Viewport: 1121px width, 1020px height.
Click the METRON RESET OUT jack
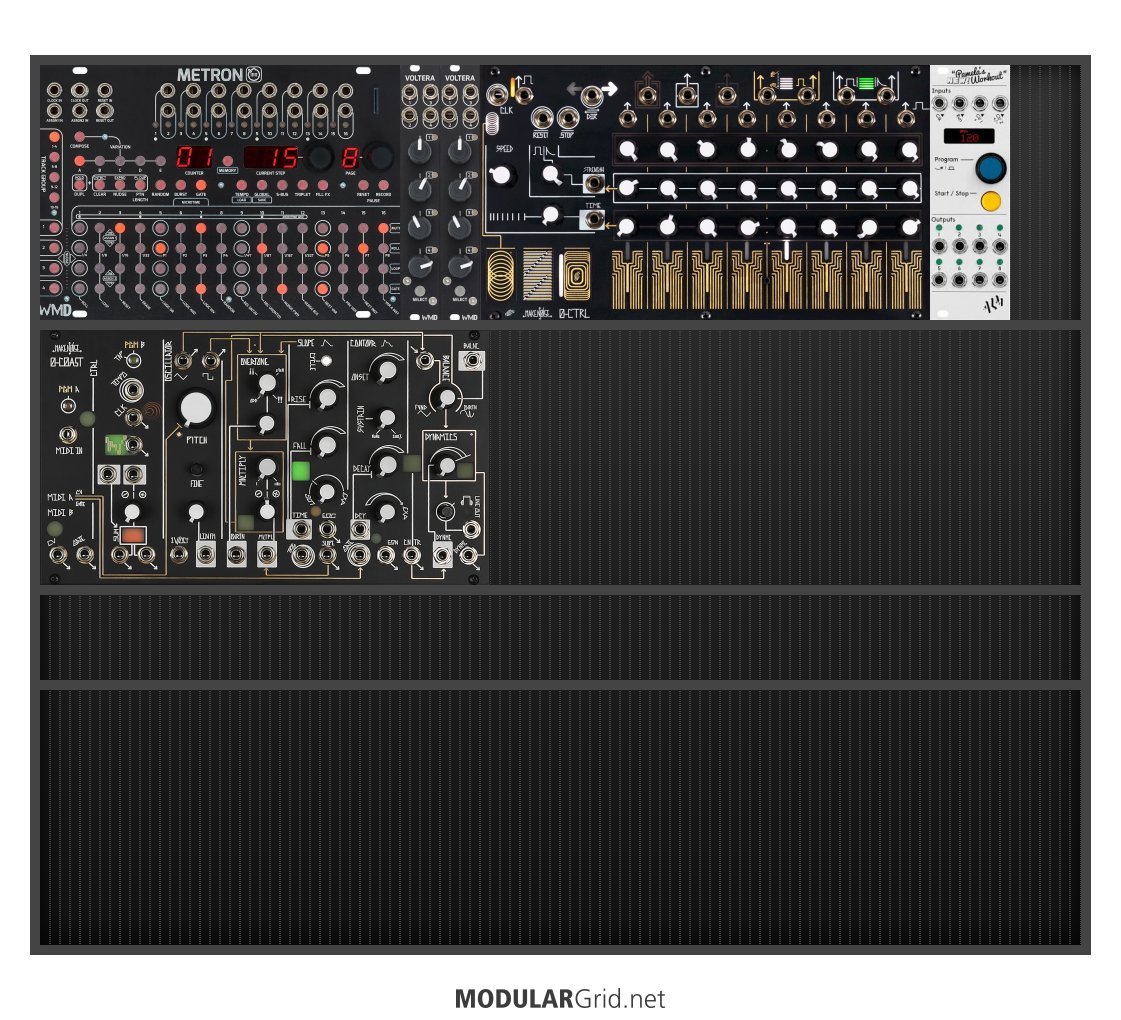105,110
